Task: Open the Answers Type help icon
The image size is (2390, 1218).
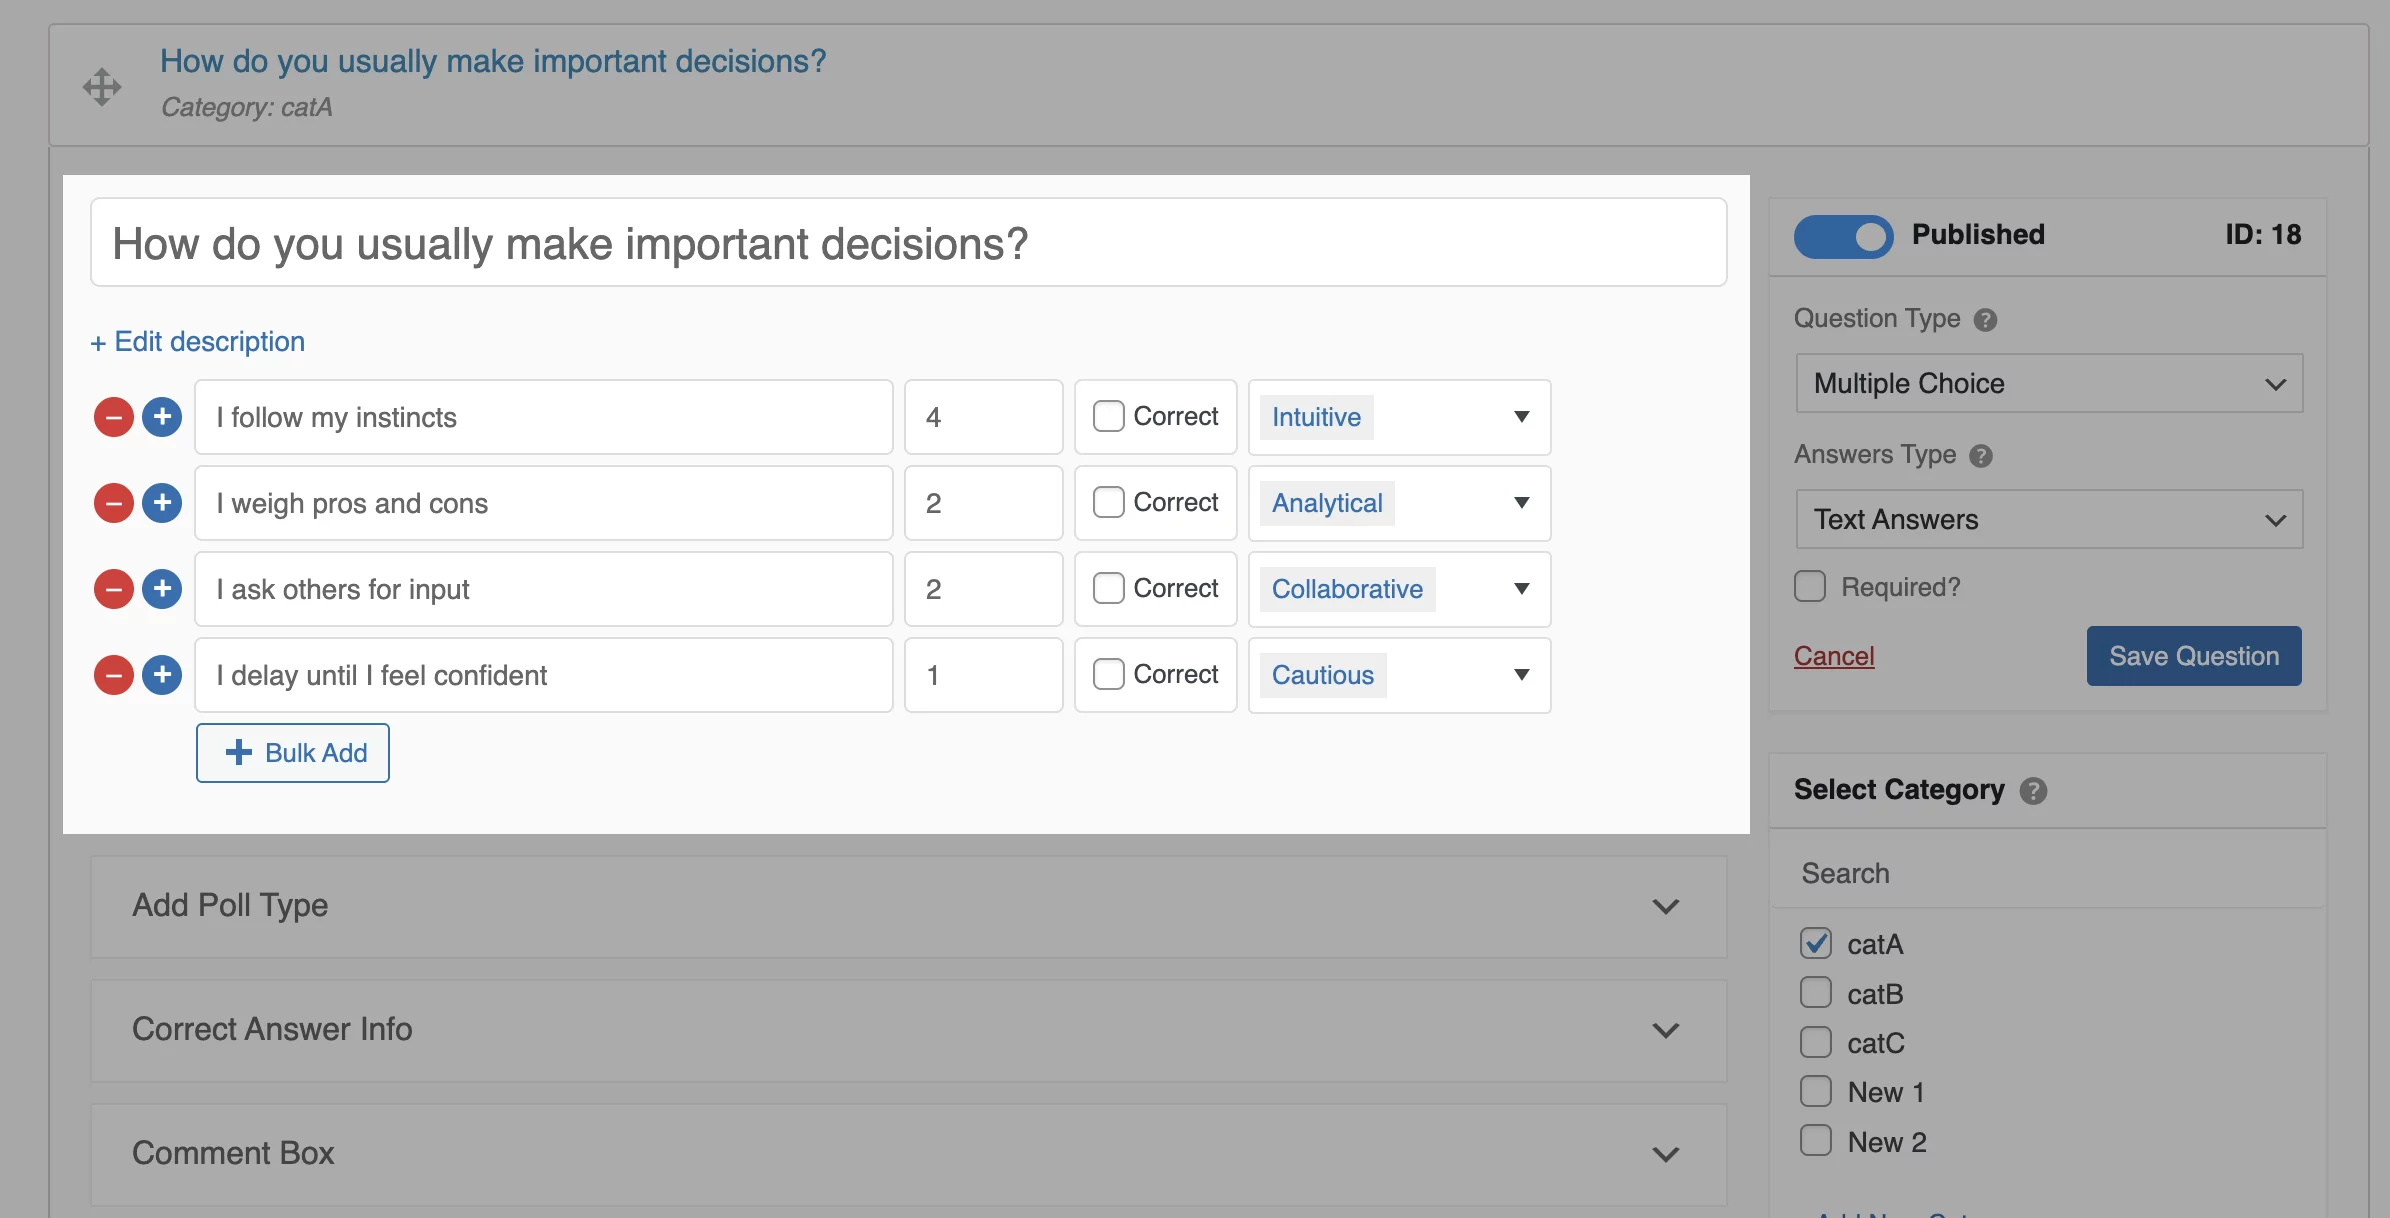Action: tap(1981, 456)
